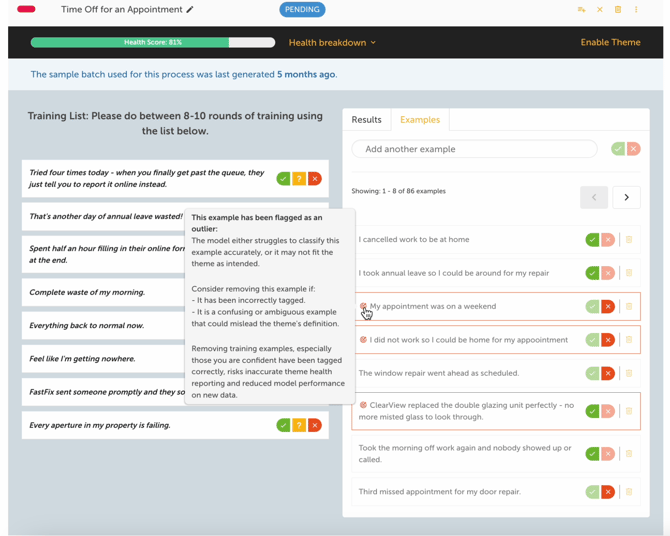This screenshot has width=670, height=536.
Task: Click the X icon in the top toolbar
Action: tap(600, 10)
